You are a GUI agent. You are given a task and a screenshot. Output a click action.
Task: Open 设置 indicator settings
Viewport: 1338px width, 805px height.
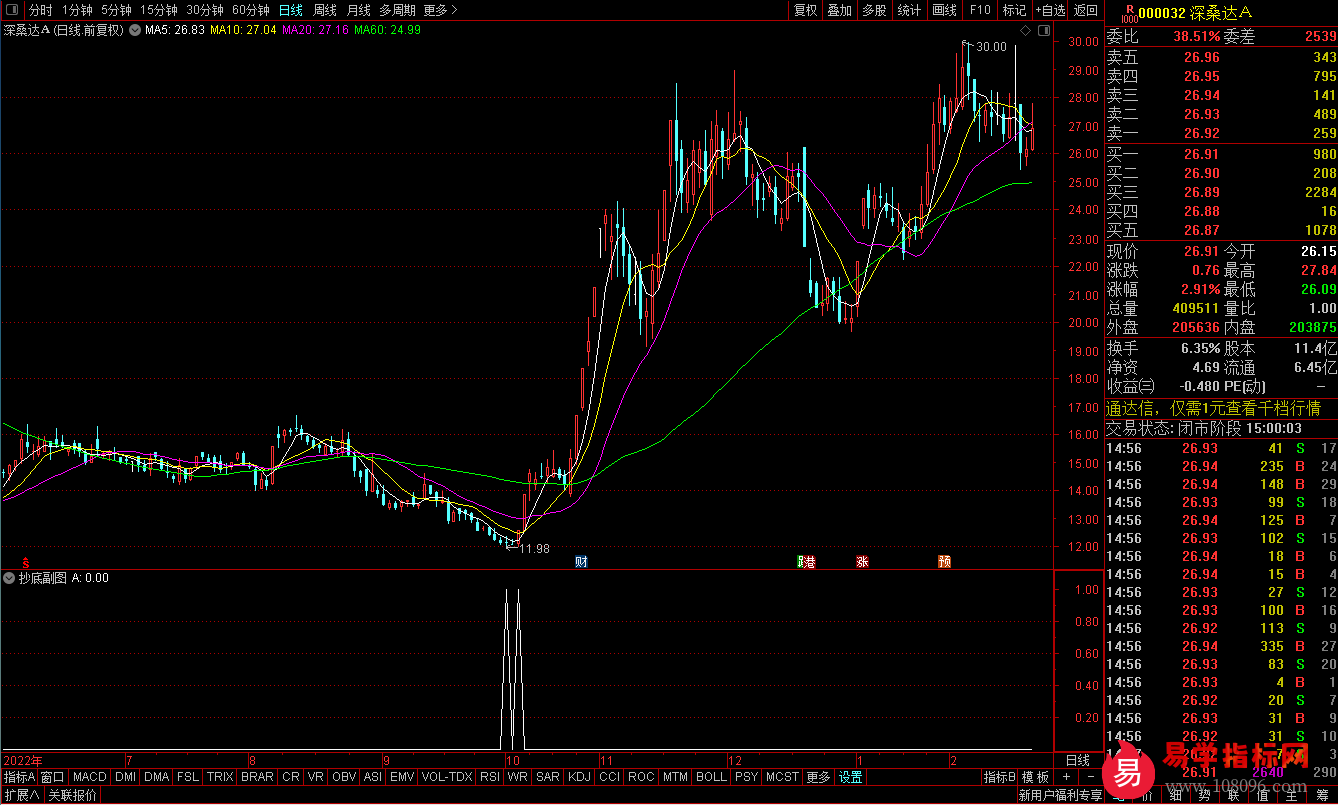tap(851, 777)
